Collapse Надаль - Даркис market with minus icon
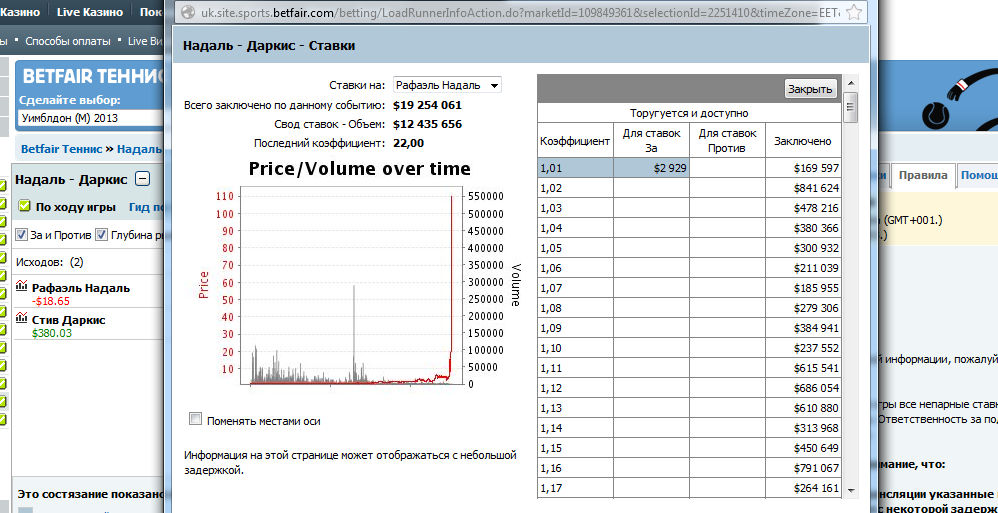The height and width of the screenshot is (513, 998). (x=143, y=179)
